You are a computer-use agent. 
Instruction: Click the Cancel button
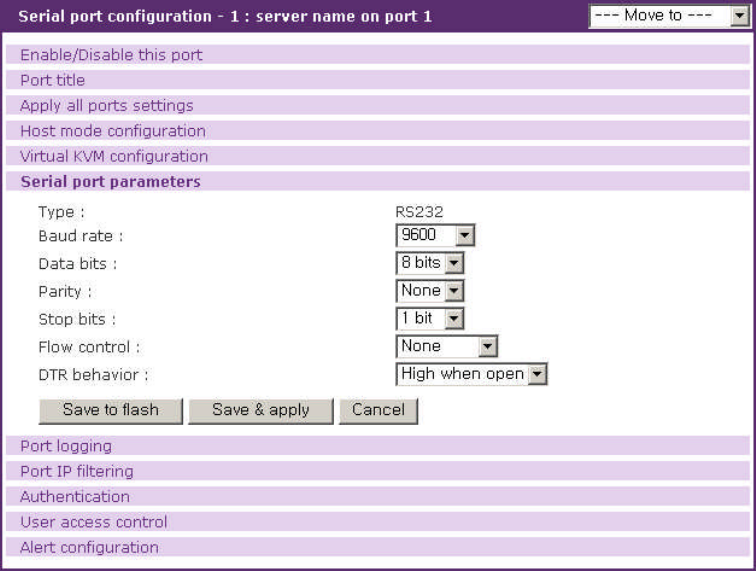coord(378,410)
